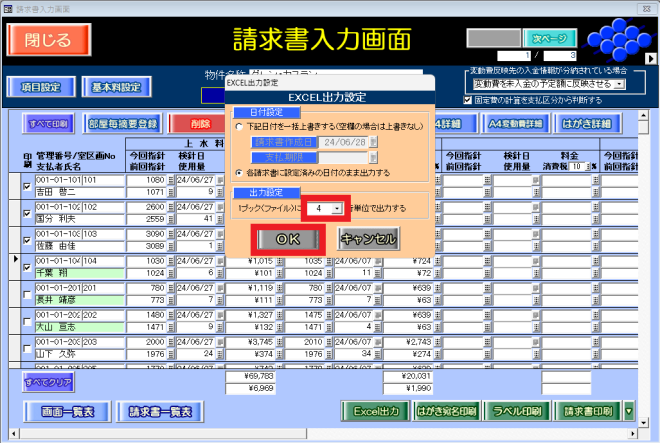The width and height of the screenshot is (660, 443).
Task: Check the box for 長井 靖彦 row
Action: coord(27,293)
